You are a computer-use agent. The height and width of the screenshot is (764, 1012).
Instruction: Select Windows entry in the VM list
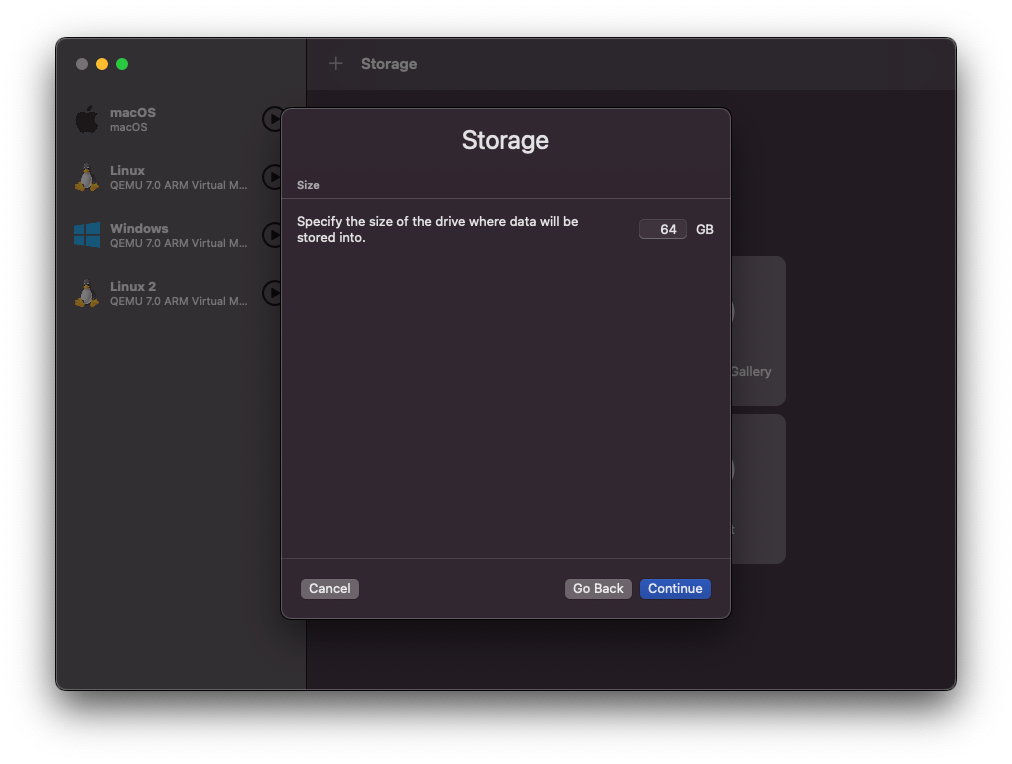(x=174, y=236)
